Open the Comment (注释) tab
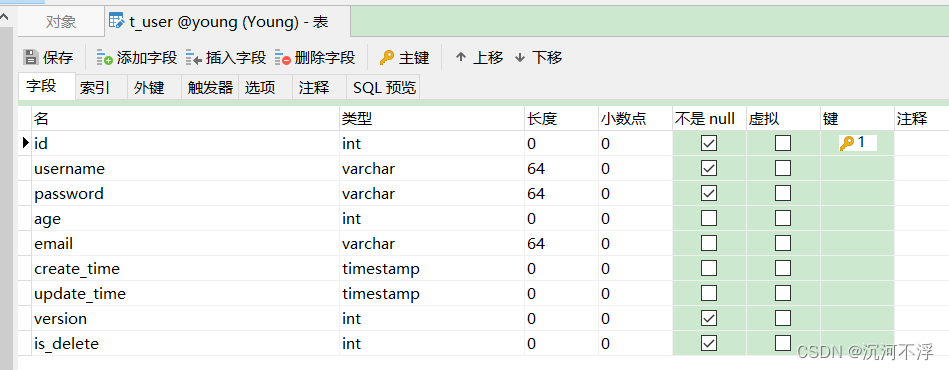Viewport: 949px width, 370px height. click(x=319, y=88)
